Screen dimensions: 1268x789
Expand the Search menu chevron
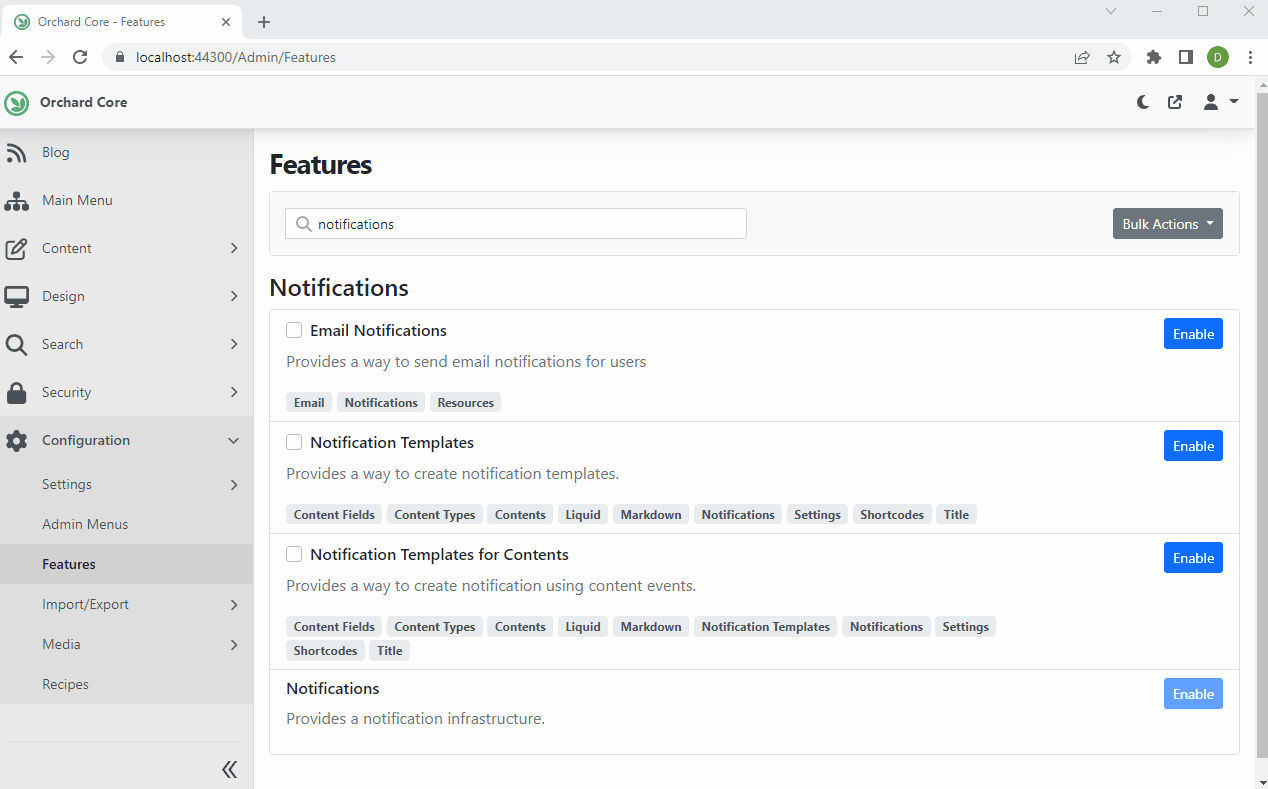(x=234, y=344)
